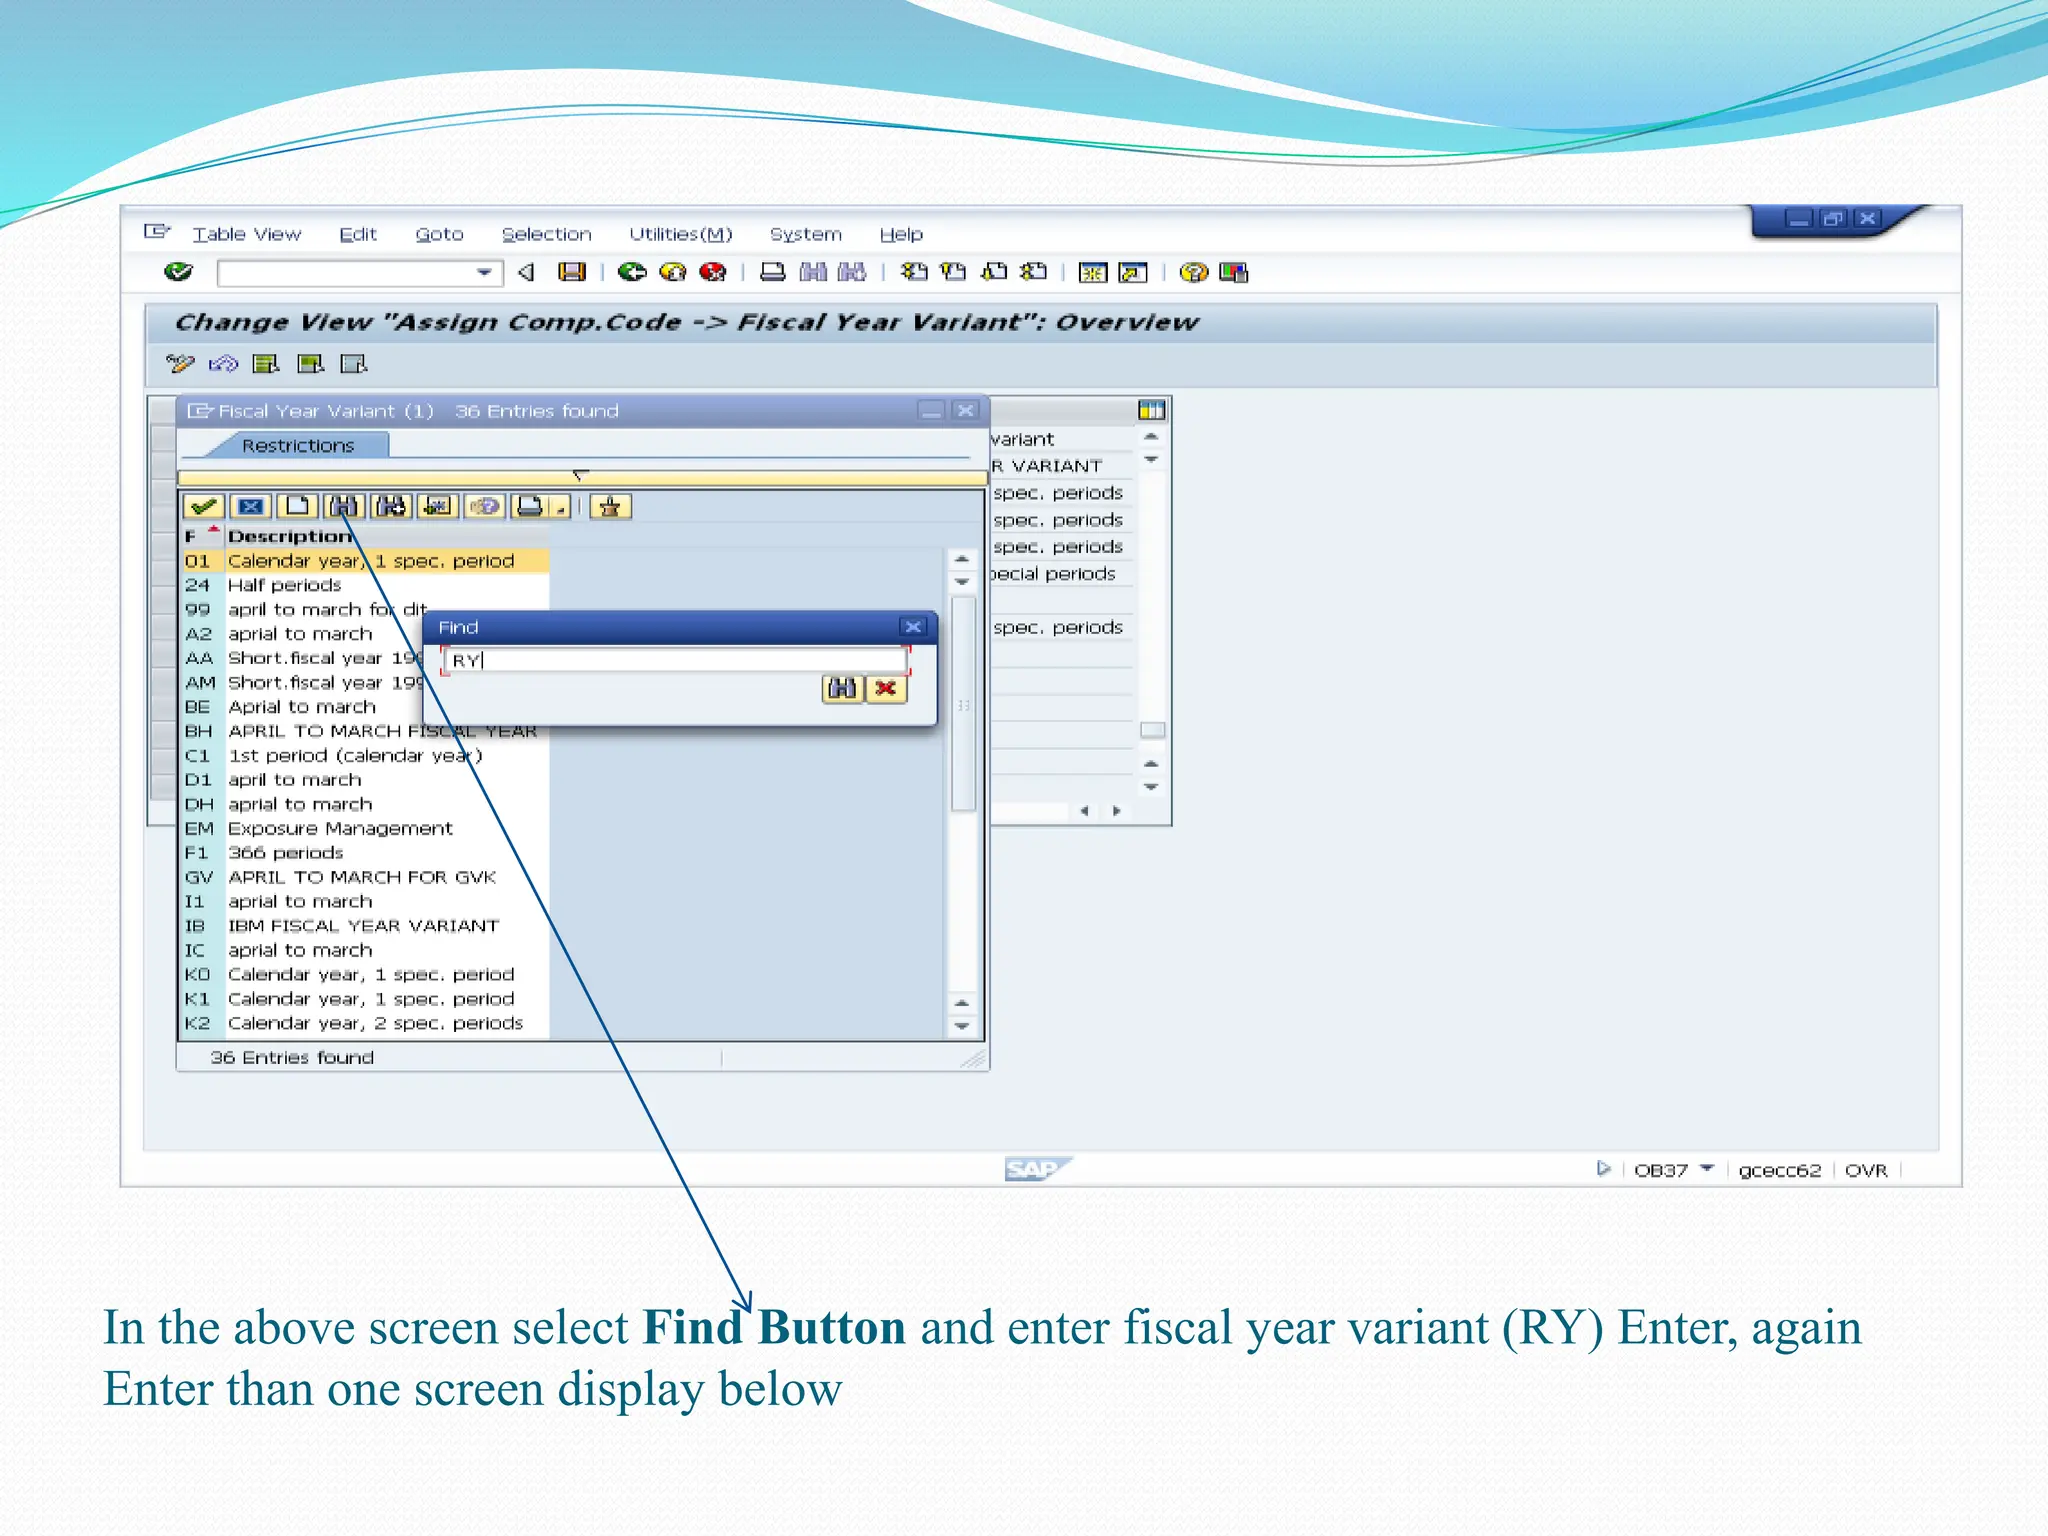2048x1536 pixels.
Task: Select the 24 Half periods row
Action: (x=366, y=585)
